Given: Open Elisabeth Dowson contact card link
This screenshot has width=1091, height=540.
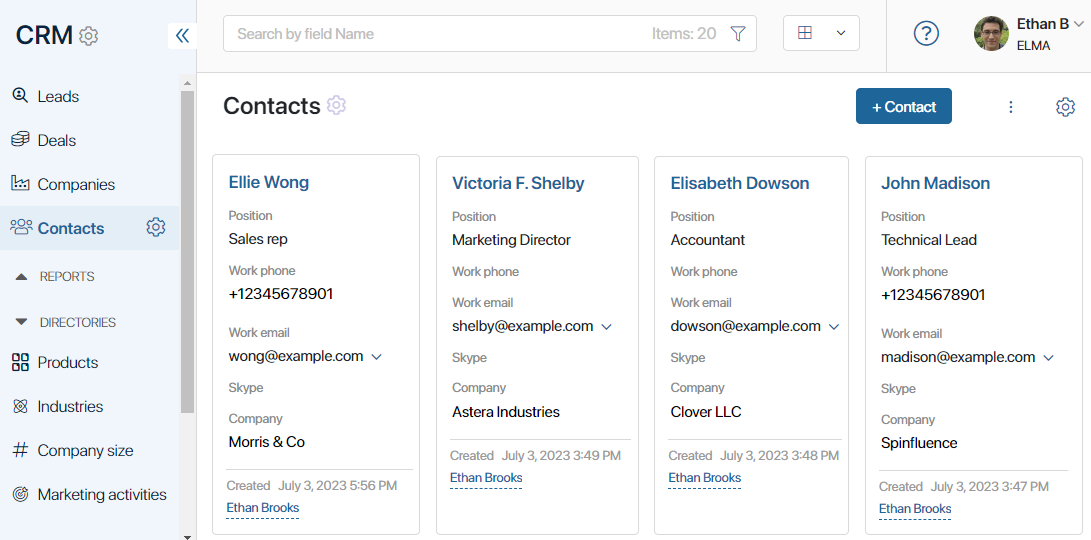Looking at the screenshot, I should [740, 183].
